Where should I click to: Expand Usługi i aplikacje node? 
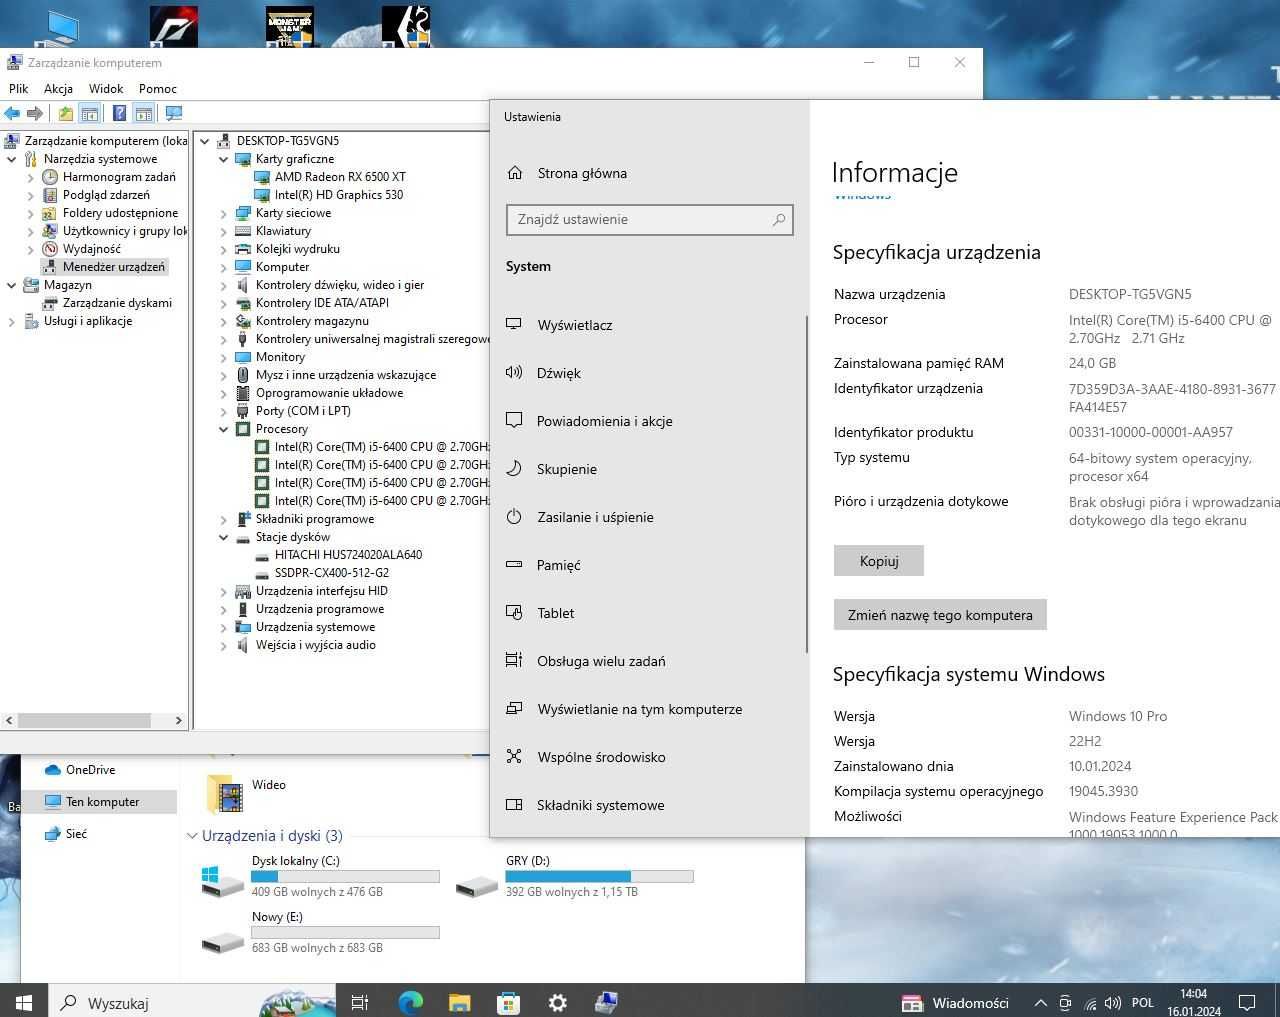tap(12, 321)
